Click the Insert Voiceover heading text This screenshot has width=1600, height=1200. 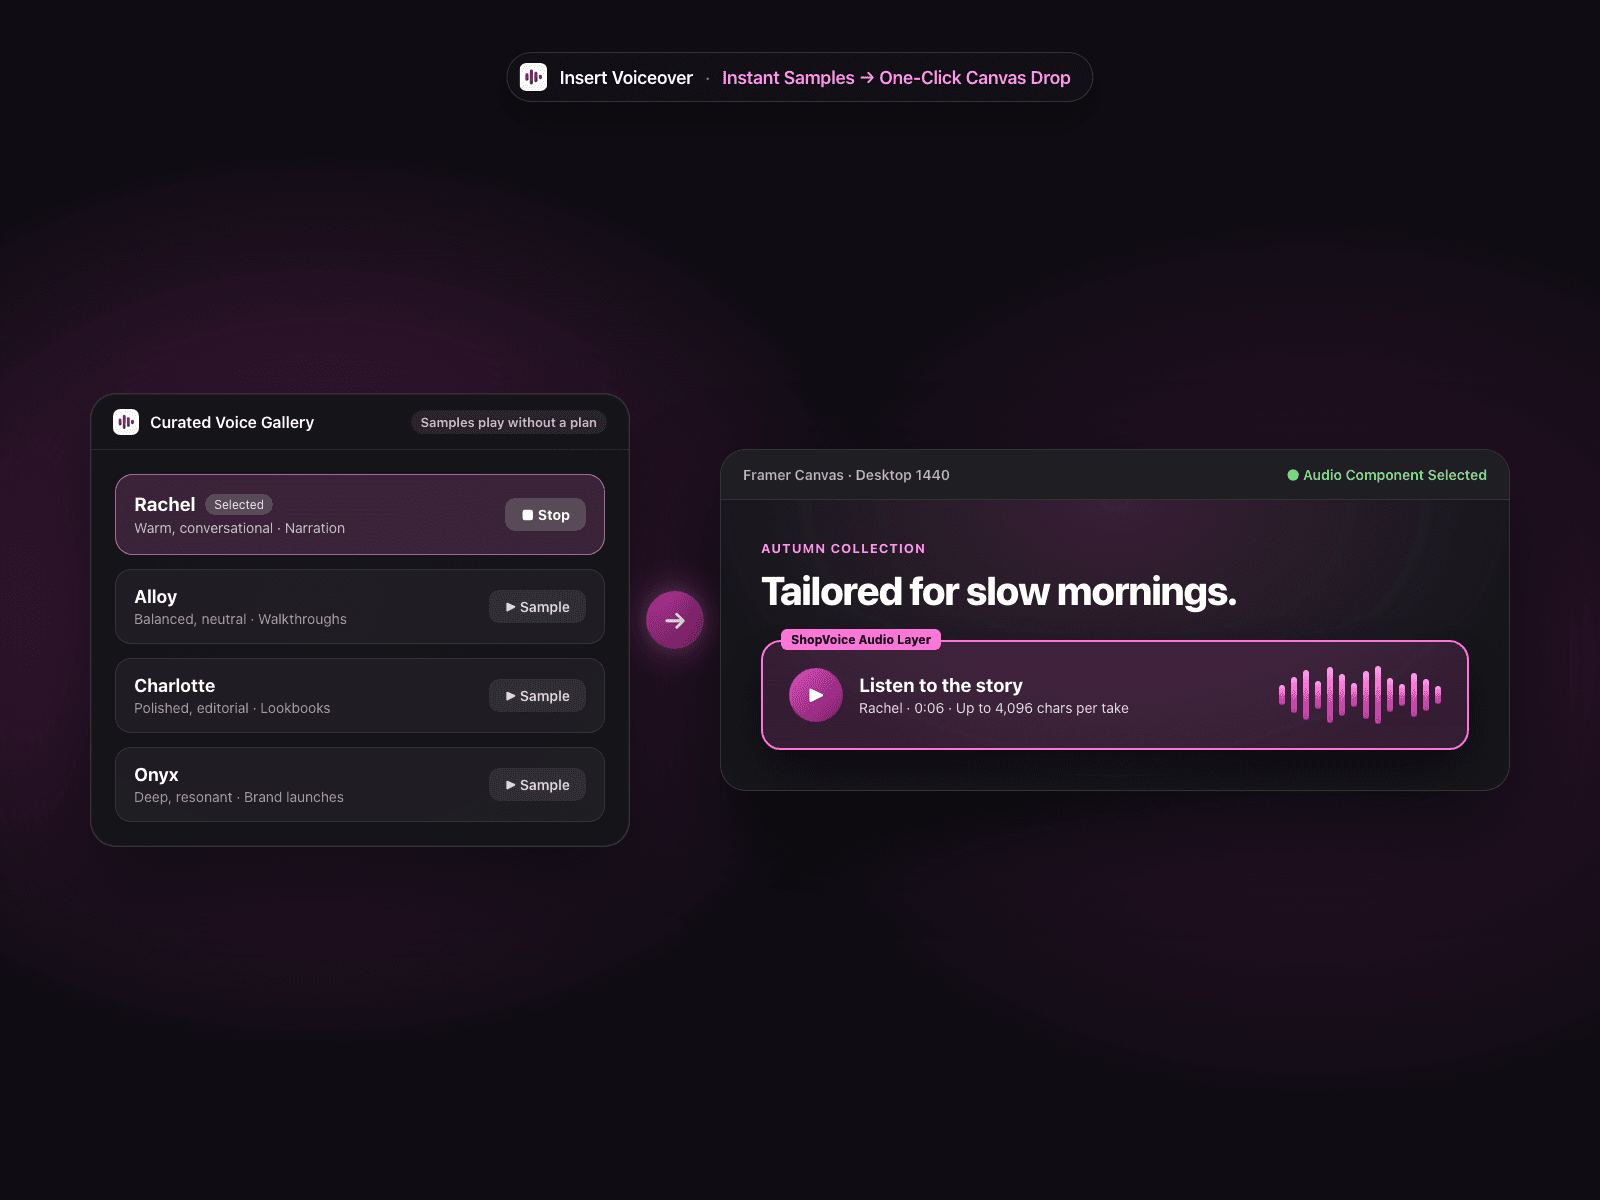626,78
